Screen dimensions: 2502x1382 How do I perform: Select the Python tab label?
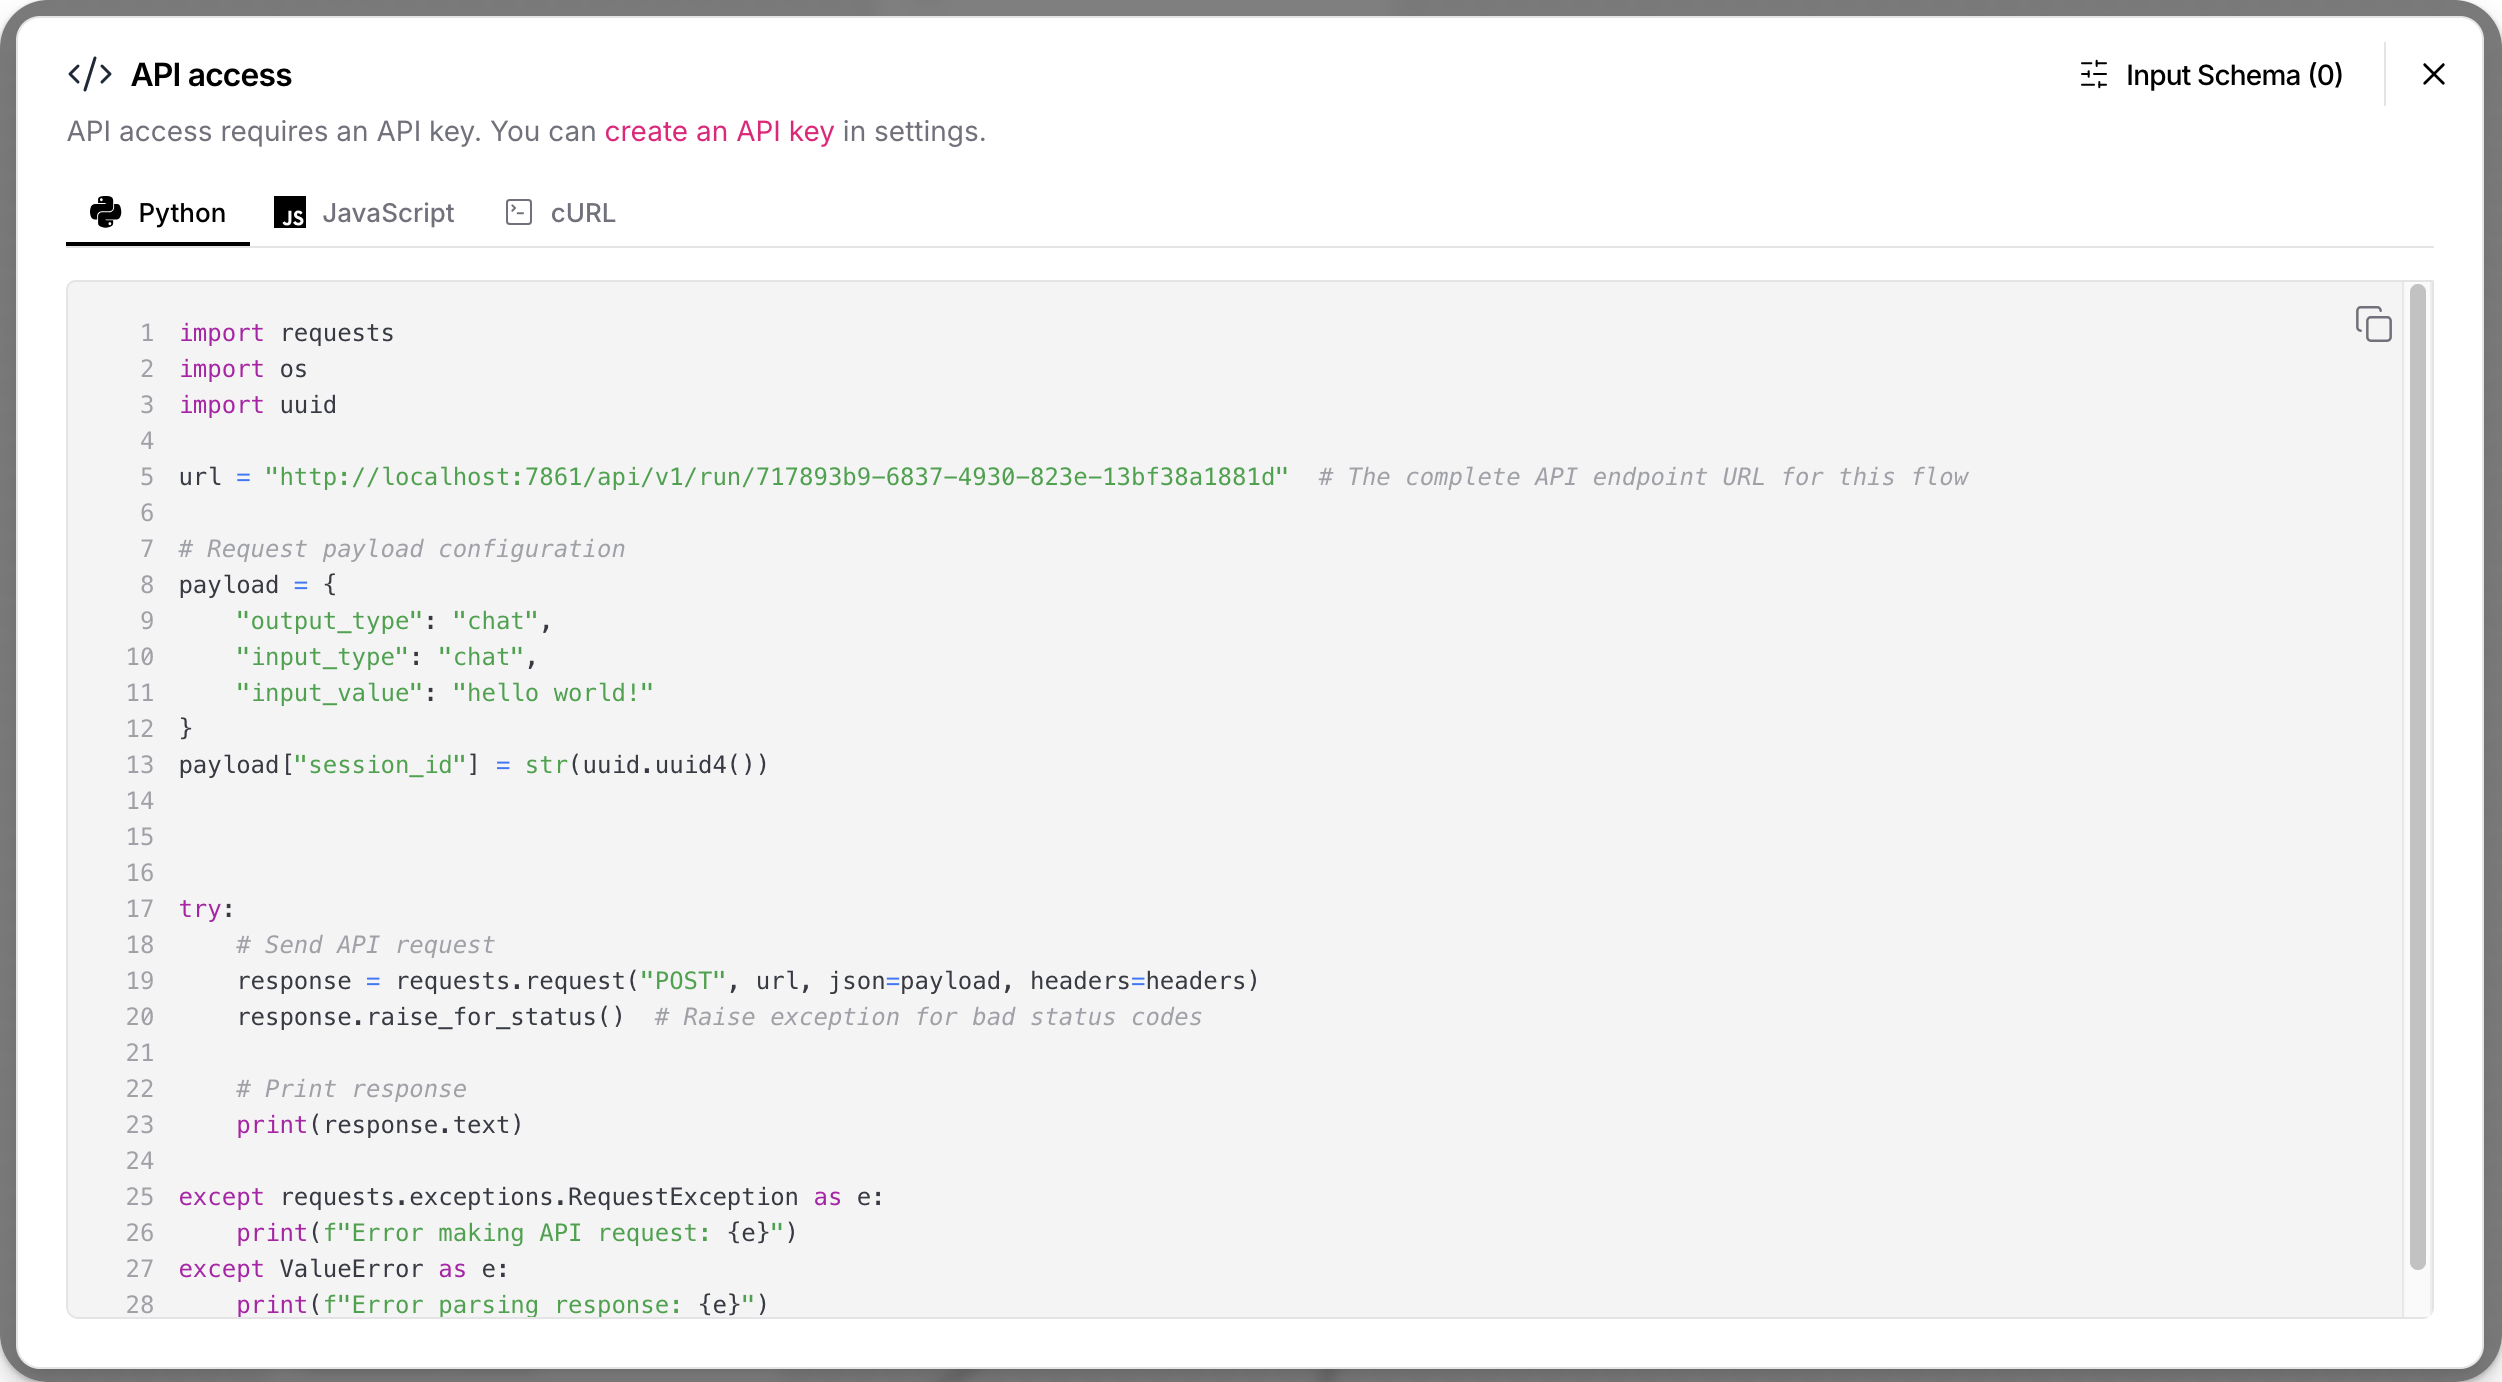pyautogui.click(x=181, y=213)
